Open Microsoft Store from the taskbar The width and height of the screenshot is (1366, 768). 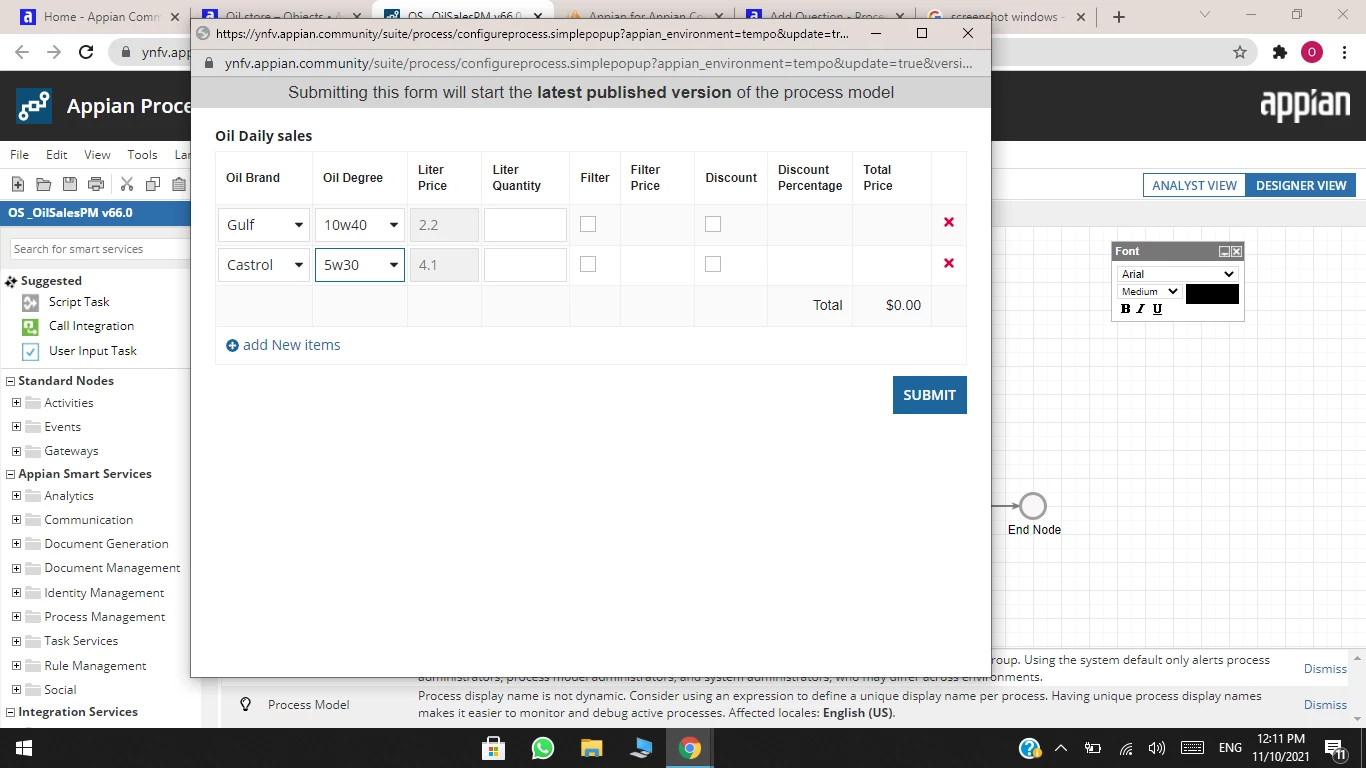pyautogui.click(x=493, y=748)
